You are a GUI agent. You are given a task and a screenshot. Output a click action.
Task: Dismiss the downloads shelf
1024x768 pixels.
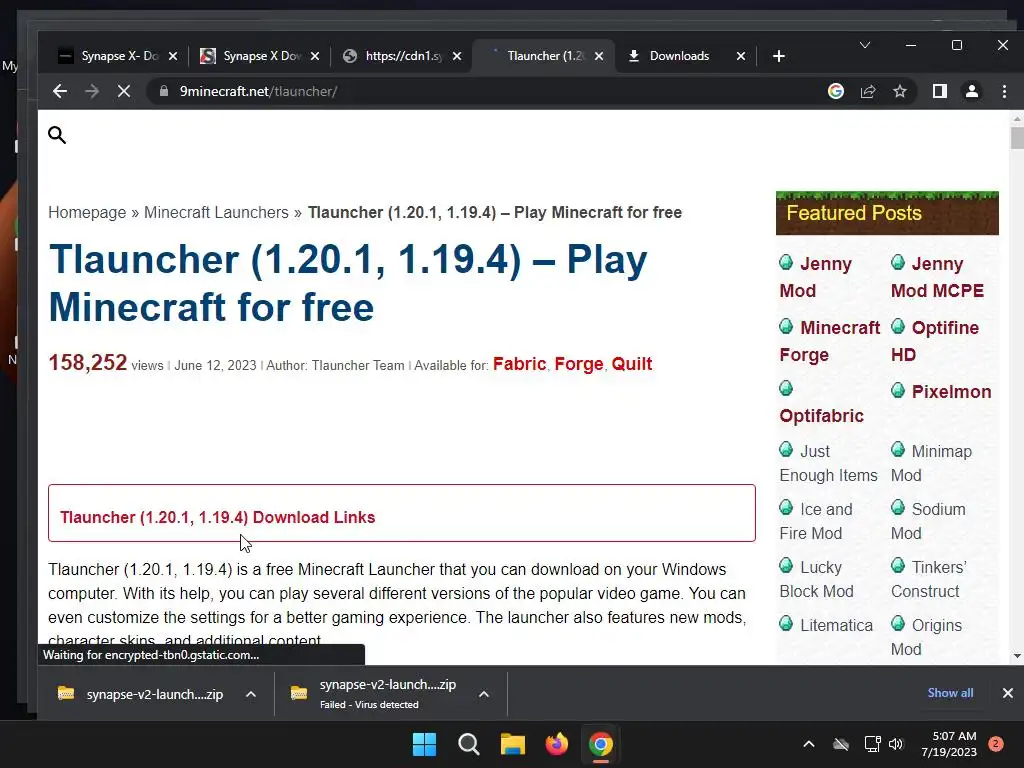pos(1008,693)
